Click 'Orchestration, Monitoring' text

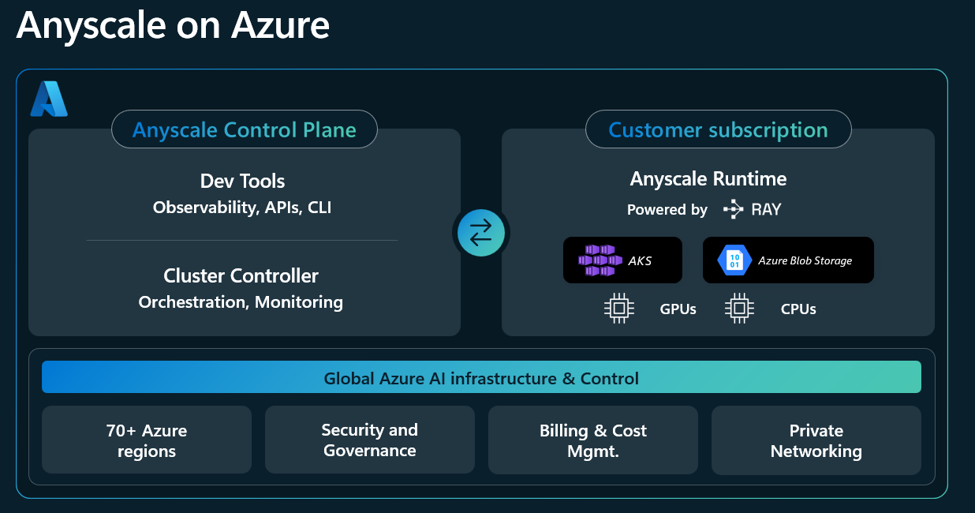[x=241, y=302]
